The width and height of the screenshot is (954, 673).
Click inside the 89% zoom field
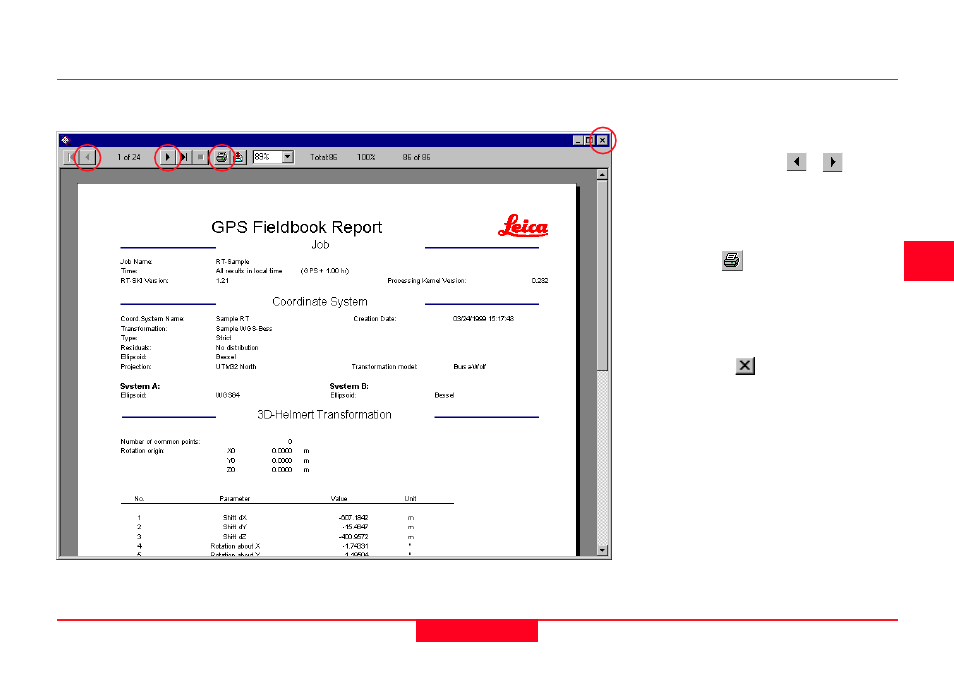pos(267,157)
